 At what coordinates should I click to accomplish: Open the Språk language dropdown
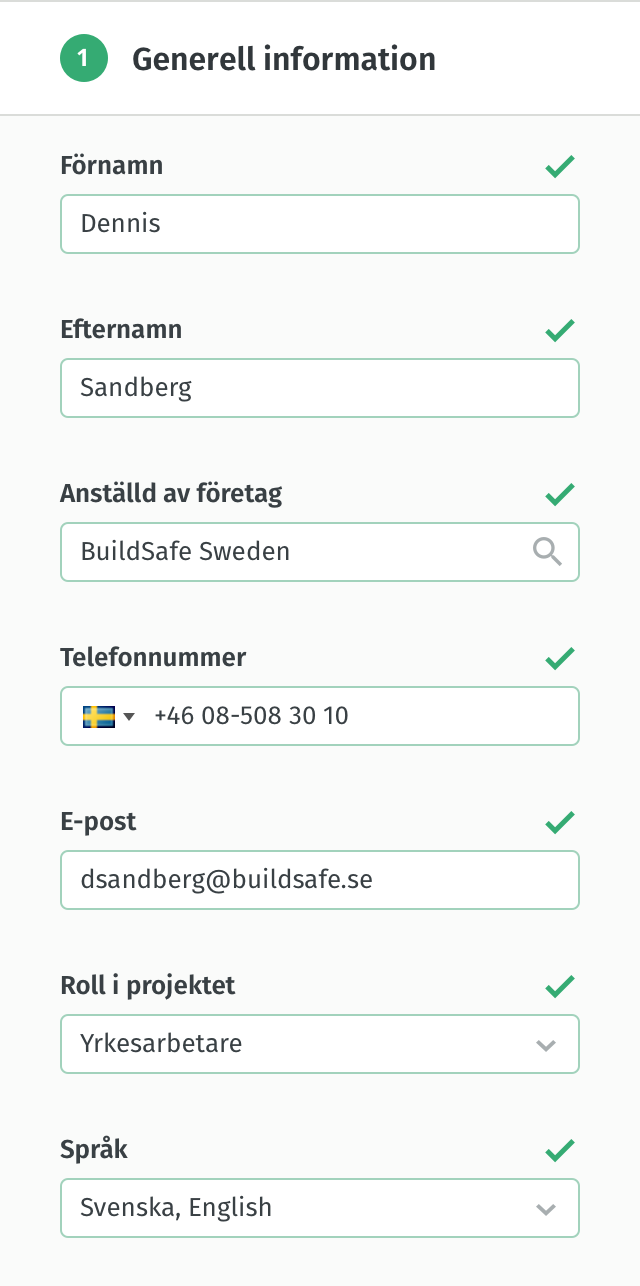[x=545, y=1209]
